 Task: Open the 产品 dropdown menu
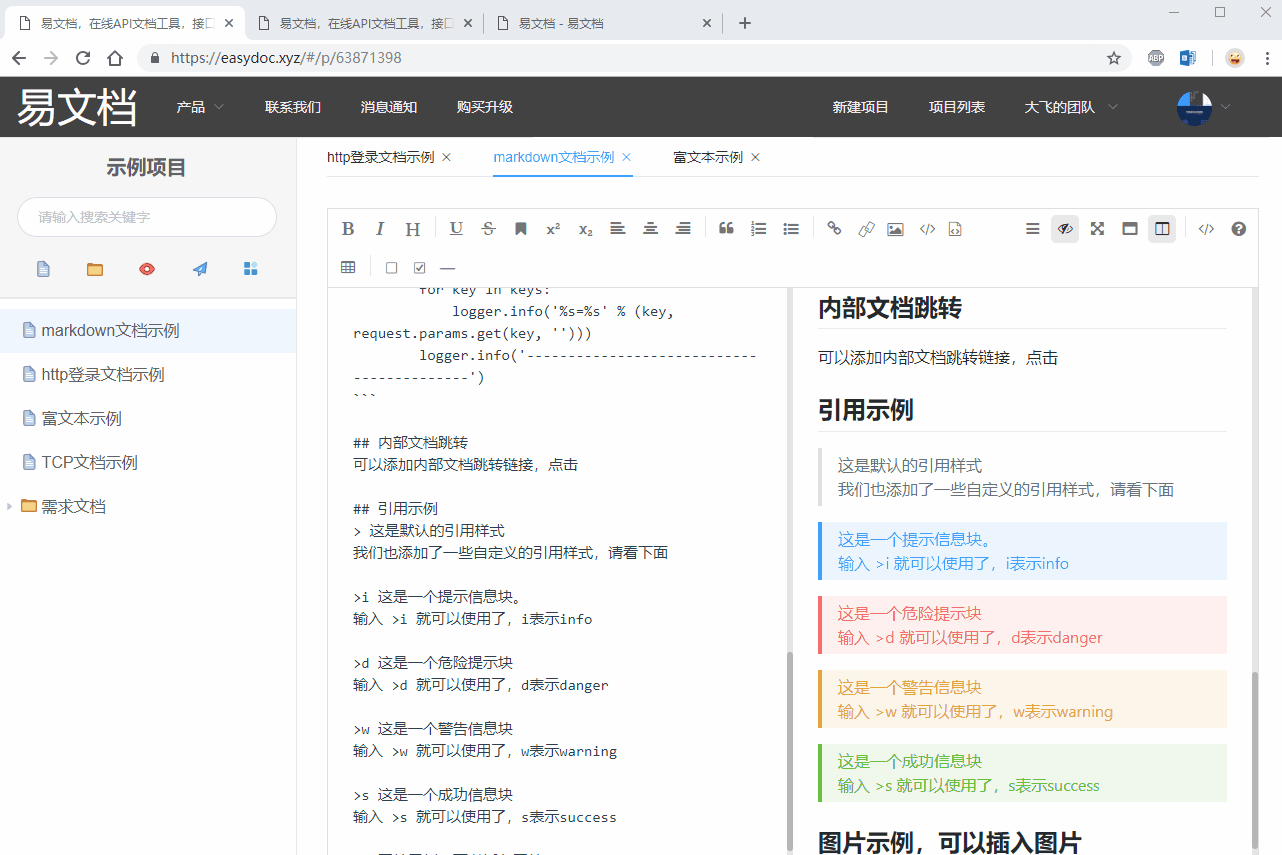tap(200, 107)
